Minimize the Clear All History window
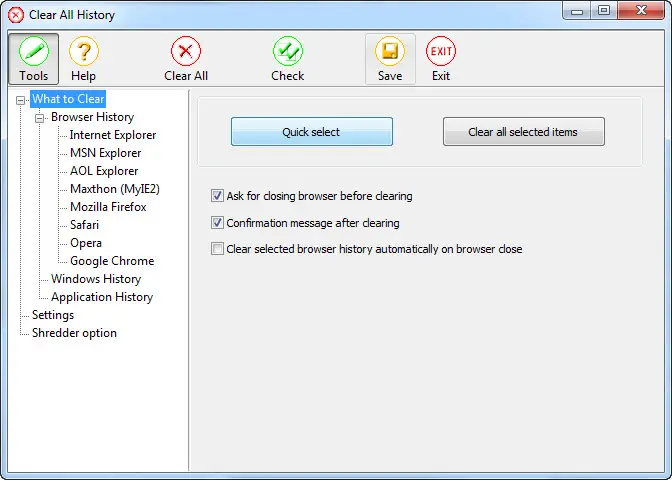 pos(577,11)
